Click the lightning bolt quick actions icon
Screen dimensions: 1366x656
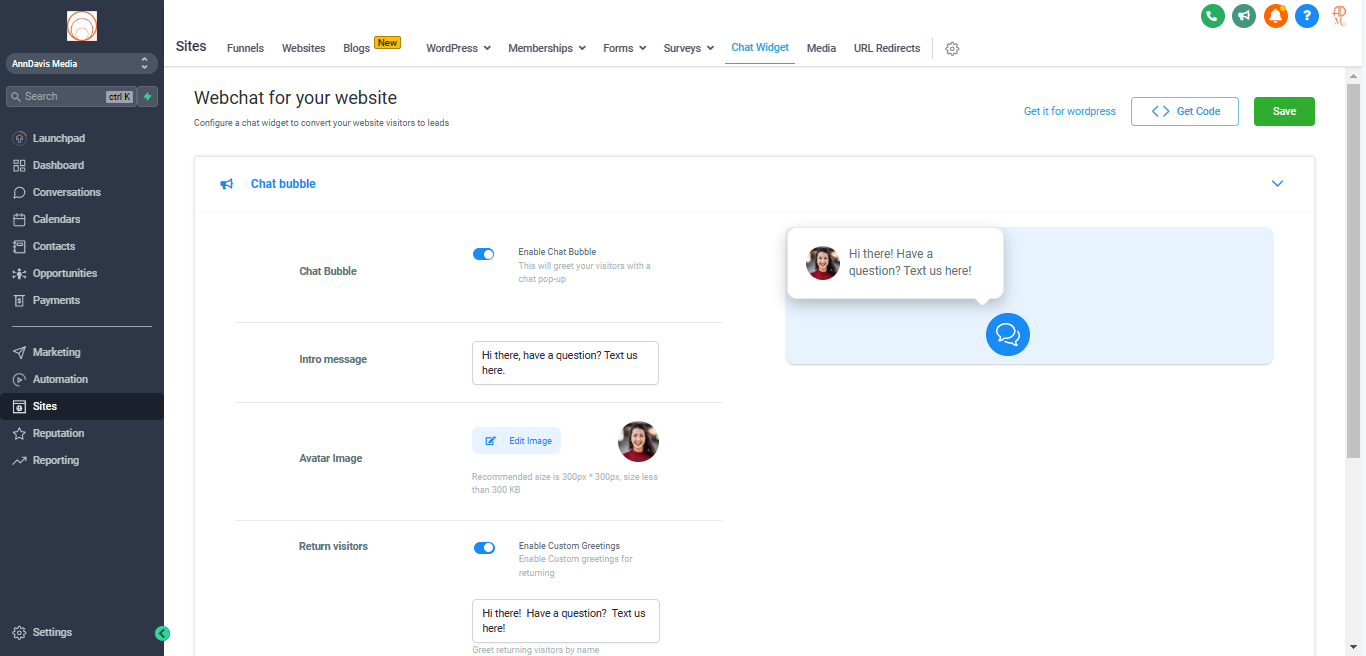(x=148, y=97)
